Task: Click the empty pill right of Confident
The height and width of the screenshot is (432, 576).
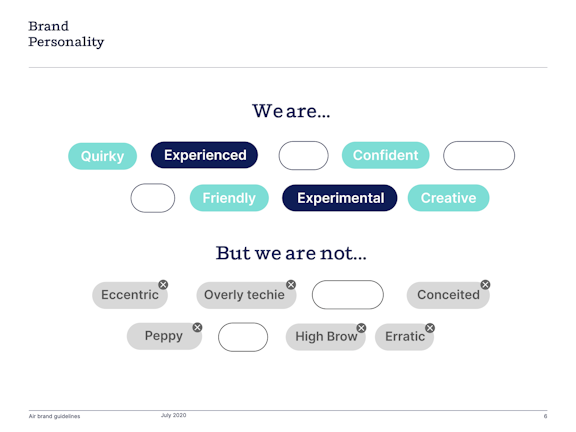Action: pyautogui.click(x=479, y=155)
